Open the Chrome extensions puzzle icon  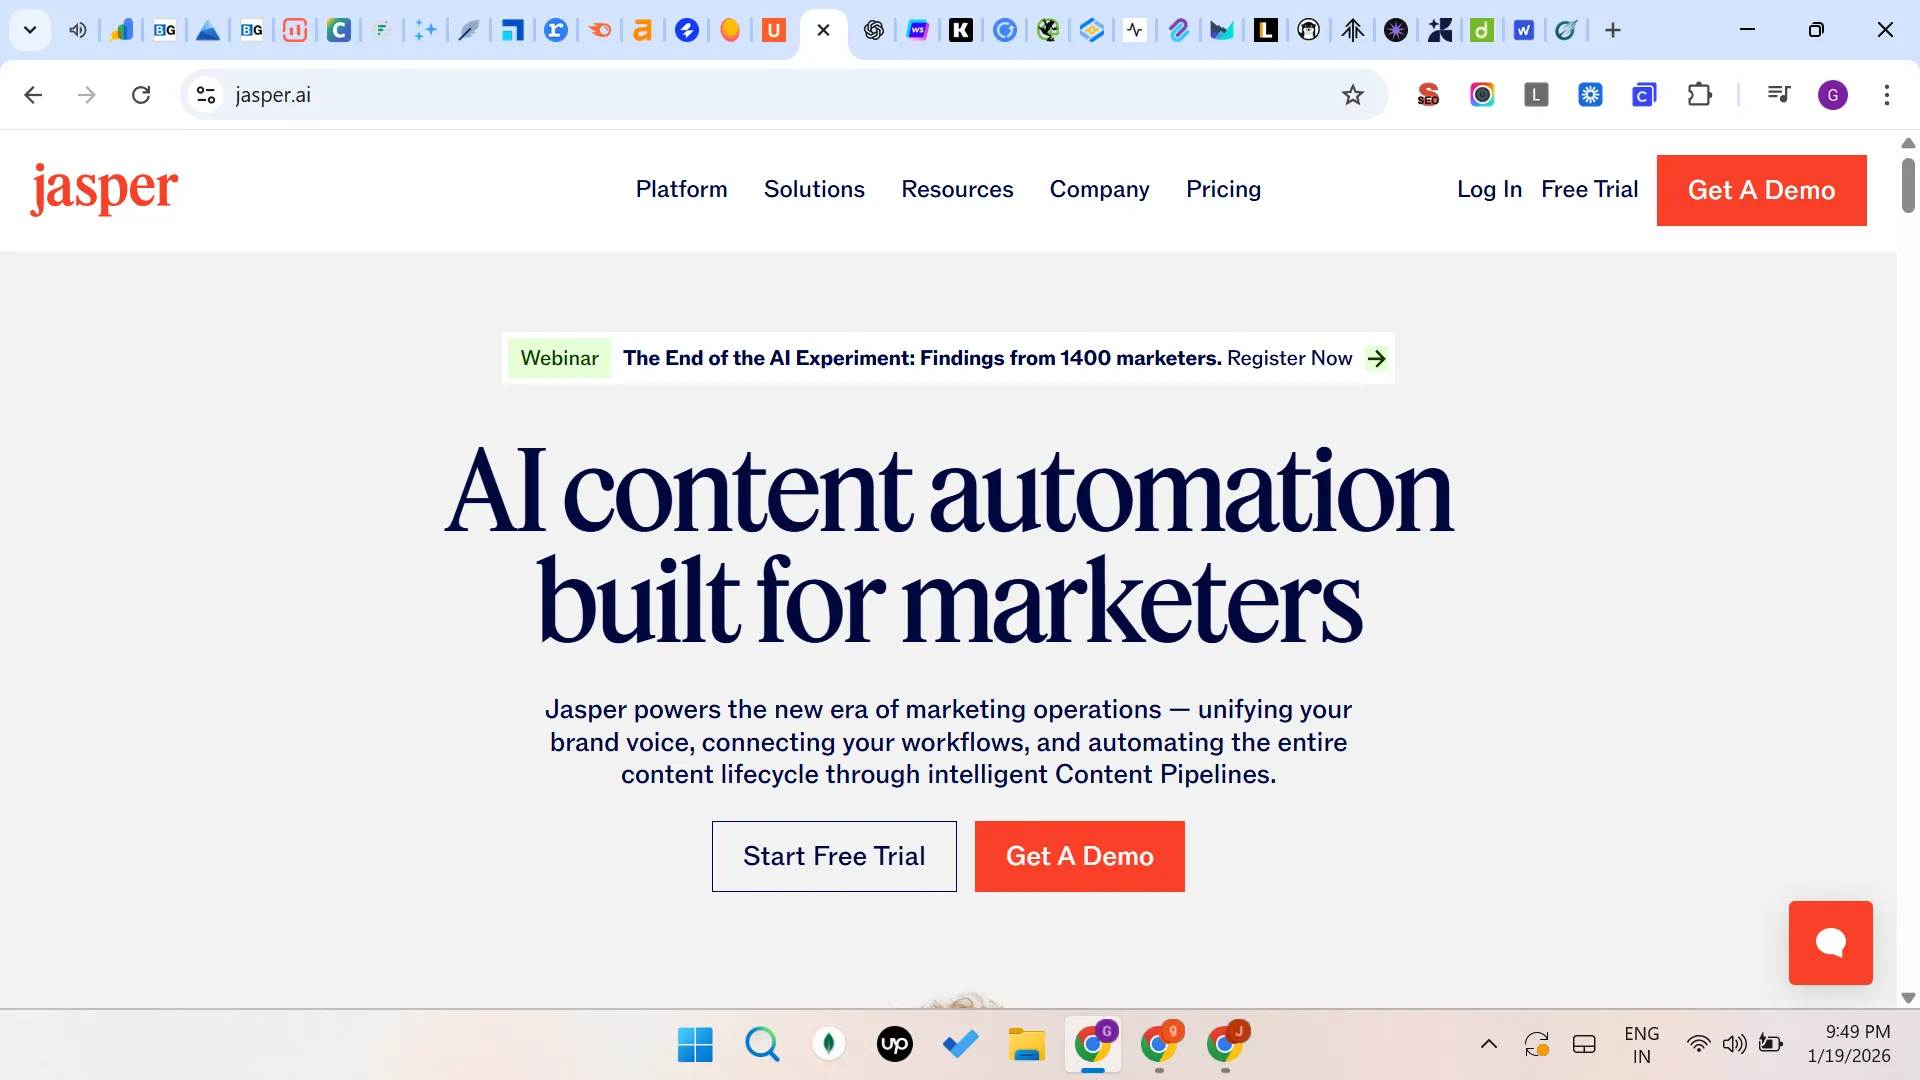tap(1700, 94)
